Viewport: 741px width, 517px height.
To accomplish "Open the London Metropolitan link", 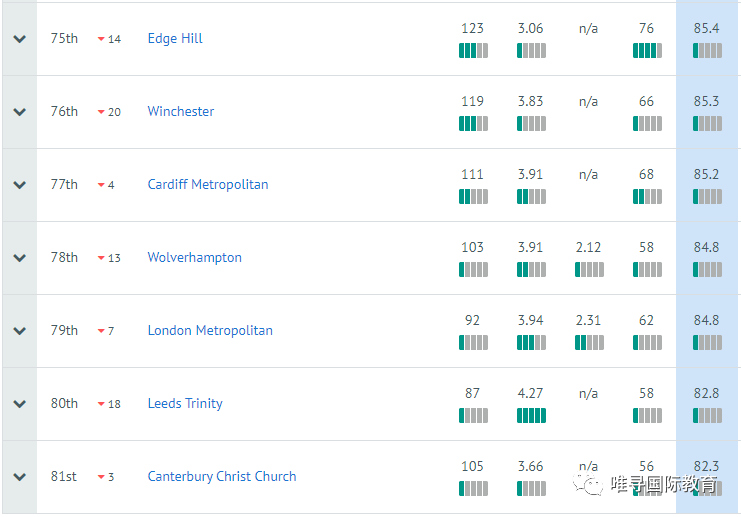I will click(210, 331).
